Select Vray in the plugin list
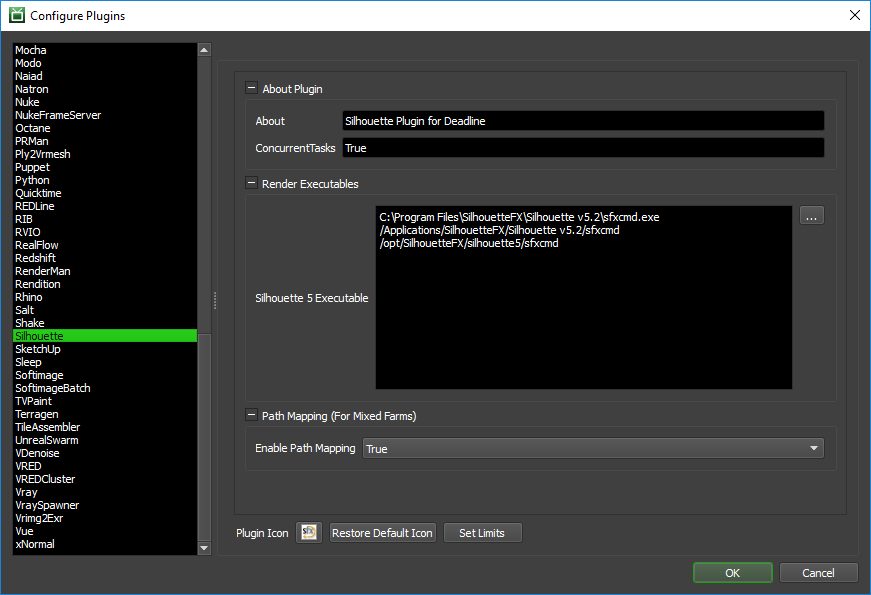Image resolution: width=871 pixels, height=595 pixels. click(x=105, y=492)
